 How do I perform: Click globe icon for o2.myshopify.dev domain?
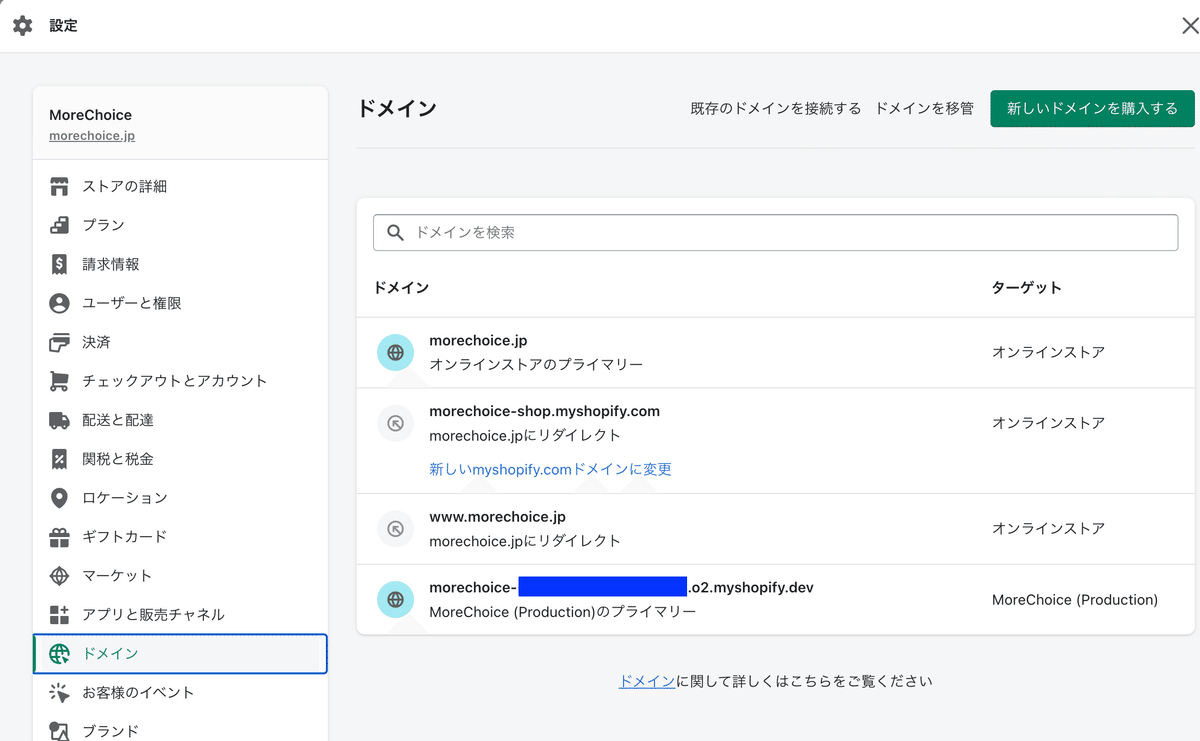click(395, 599)
